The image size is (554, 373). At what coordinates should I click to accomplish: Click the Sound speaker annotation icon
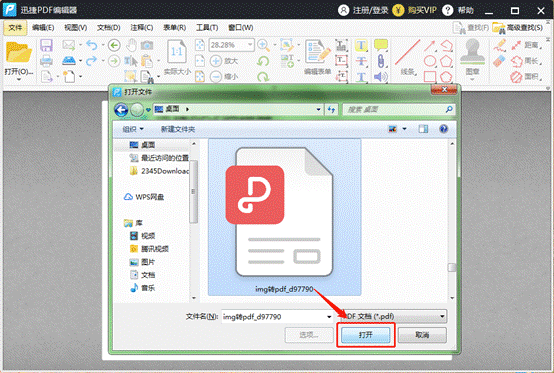point(381,77)
